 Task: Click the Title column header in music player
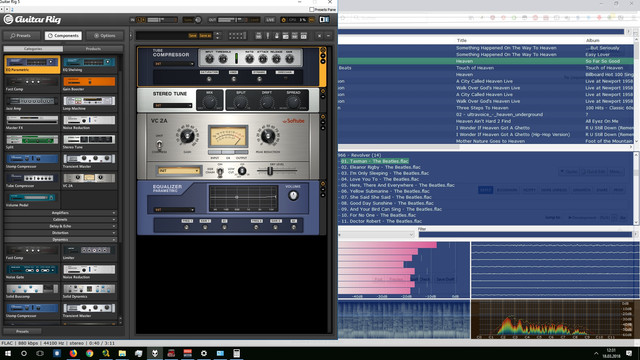pyautogui.click(x=462, y=40)
